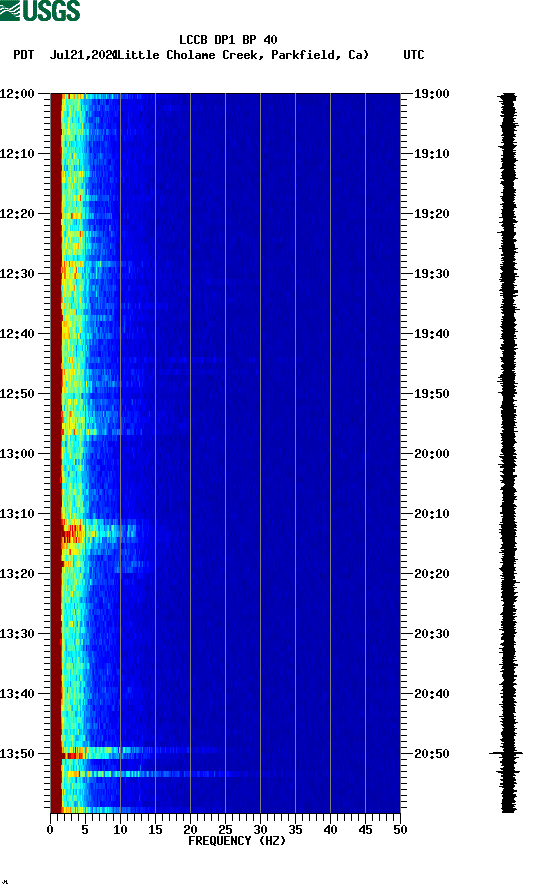Click the 50 Hz frequency tick label
Viewport: 552px width, 893px height.
pyautogui.click(x=400, y=830)
